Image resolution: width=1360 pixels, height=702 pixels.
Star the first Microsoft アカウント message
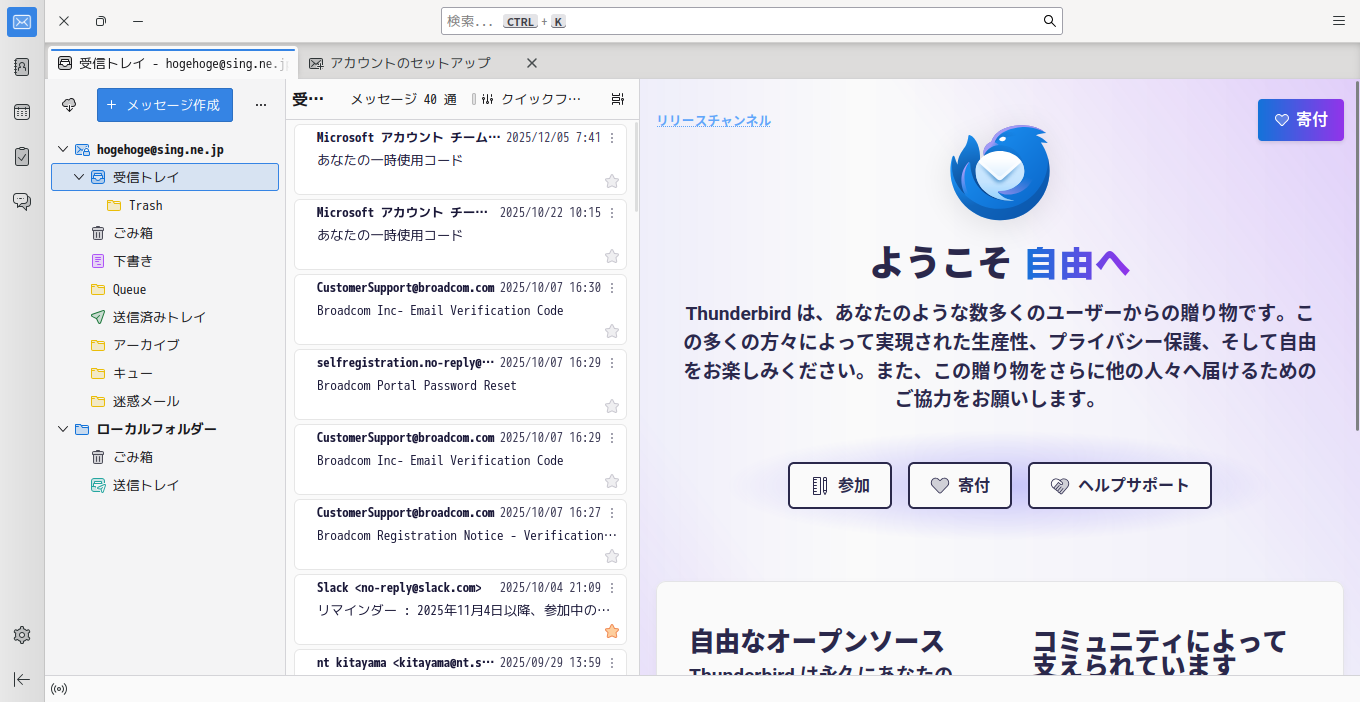click(x=612, y=181)
